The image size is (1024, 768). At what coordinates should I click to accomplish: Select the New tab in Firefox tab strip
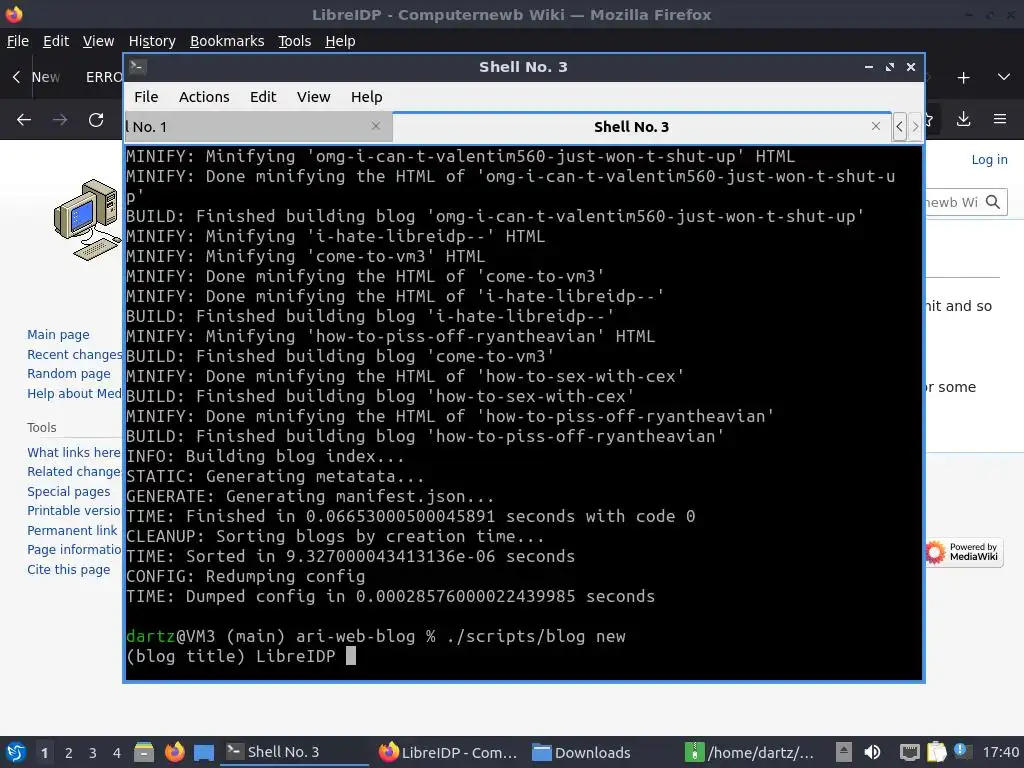tap(46, 77)
